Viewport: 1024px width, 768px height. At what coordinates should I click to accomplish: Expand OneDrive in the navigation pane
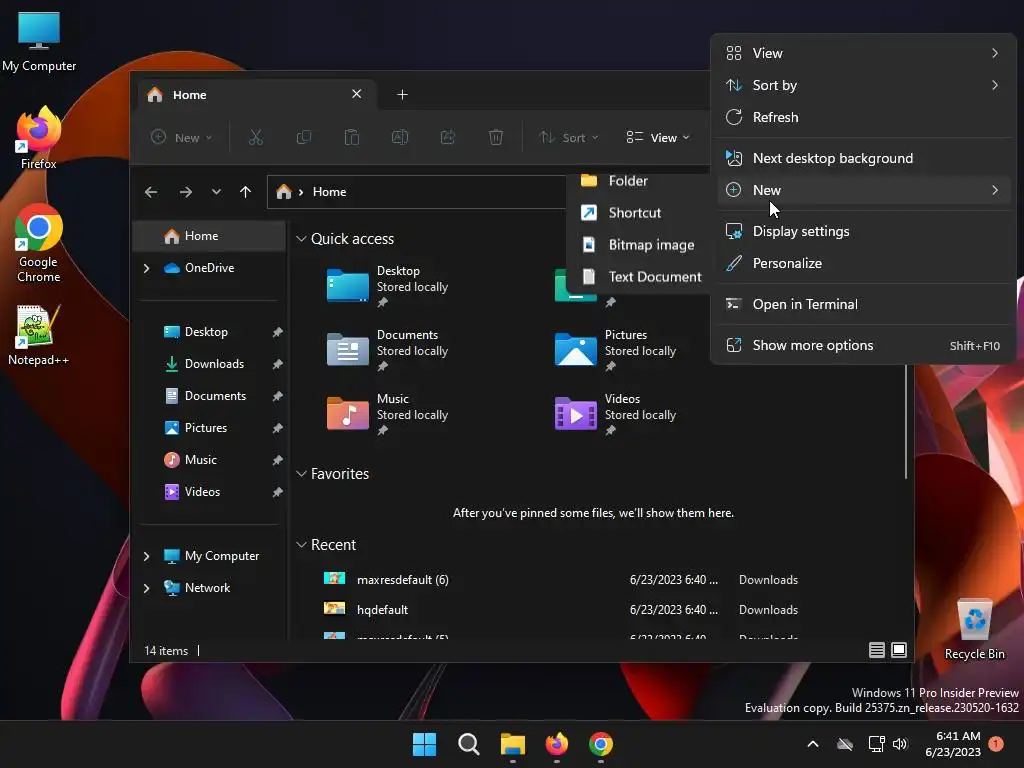pos(146,268)
